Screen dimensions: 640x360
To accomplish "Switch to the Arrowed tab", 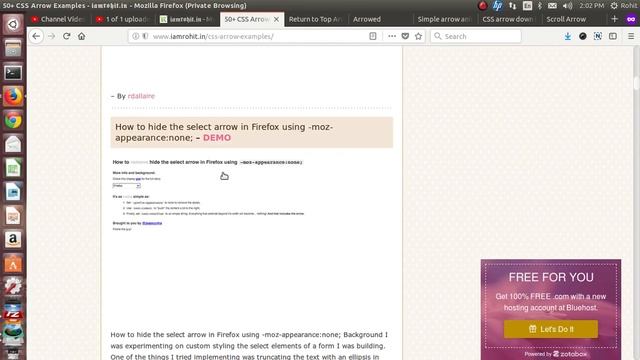I will click(380, 19).
